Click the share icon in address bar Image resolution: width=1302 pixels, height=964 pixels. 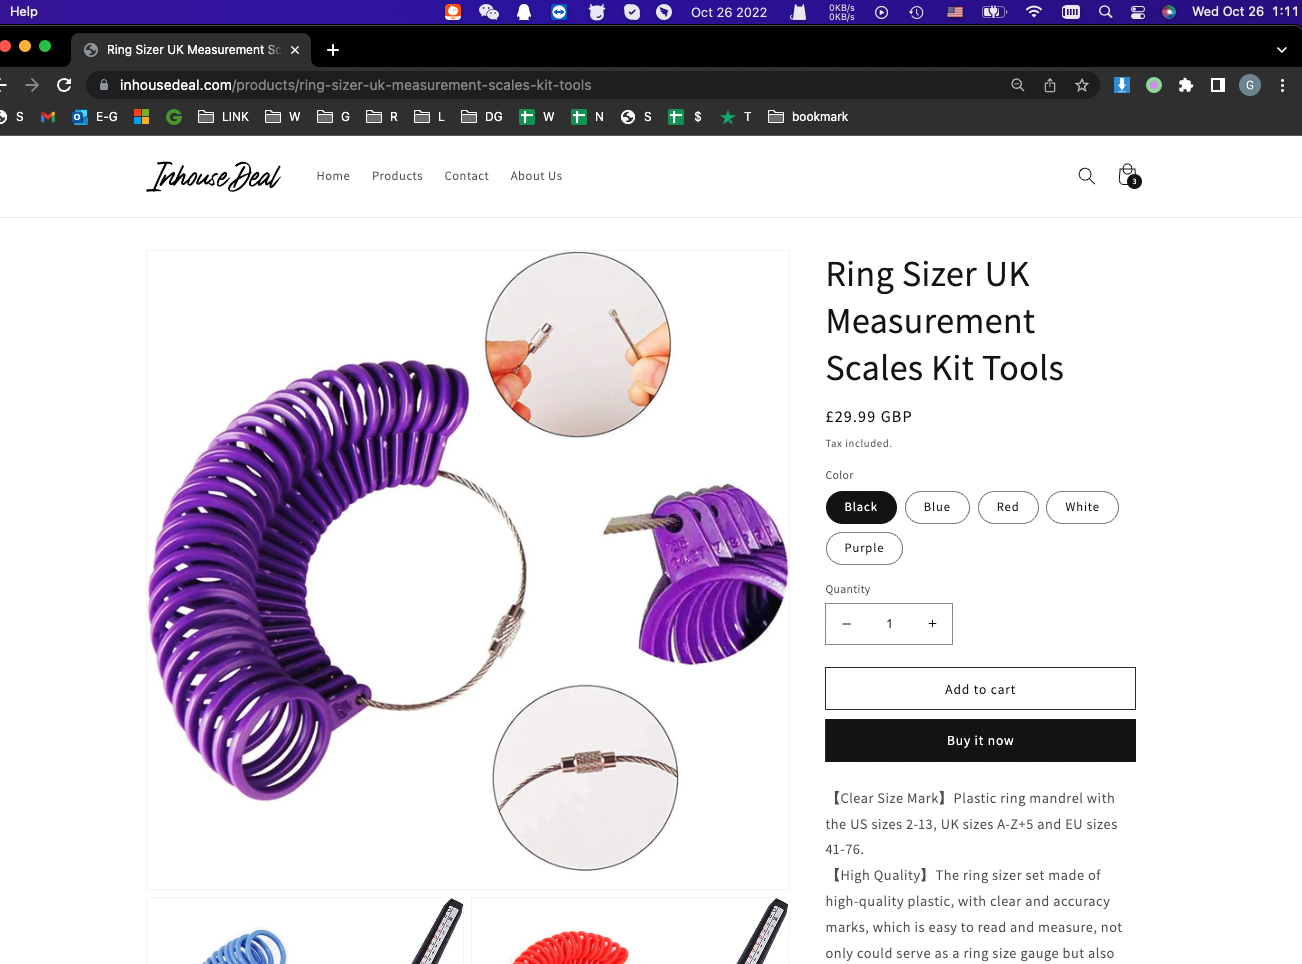coord(1050,85)
